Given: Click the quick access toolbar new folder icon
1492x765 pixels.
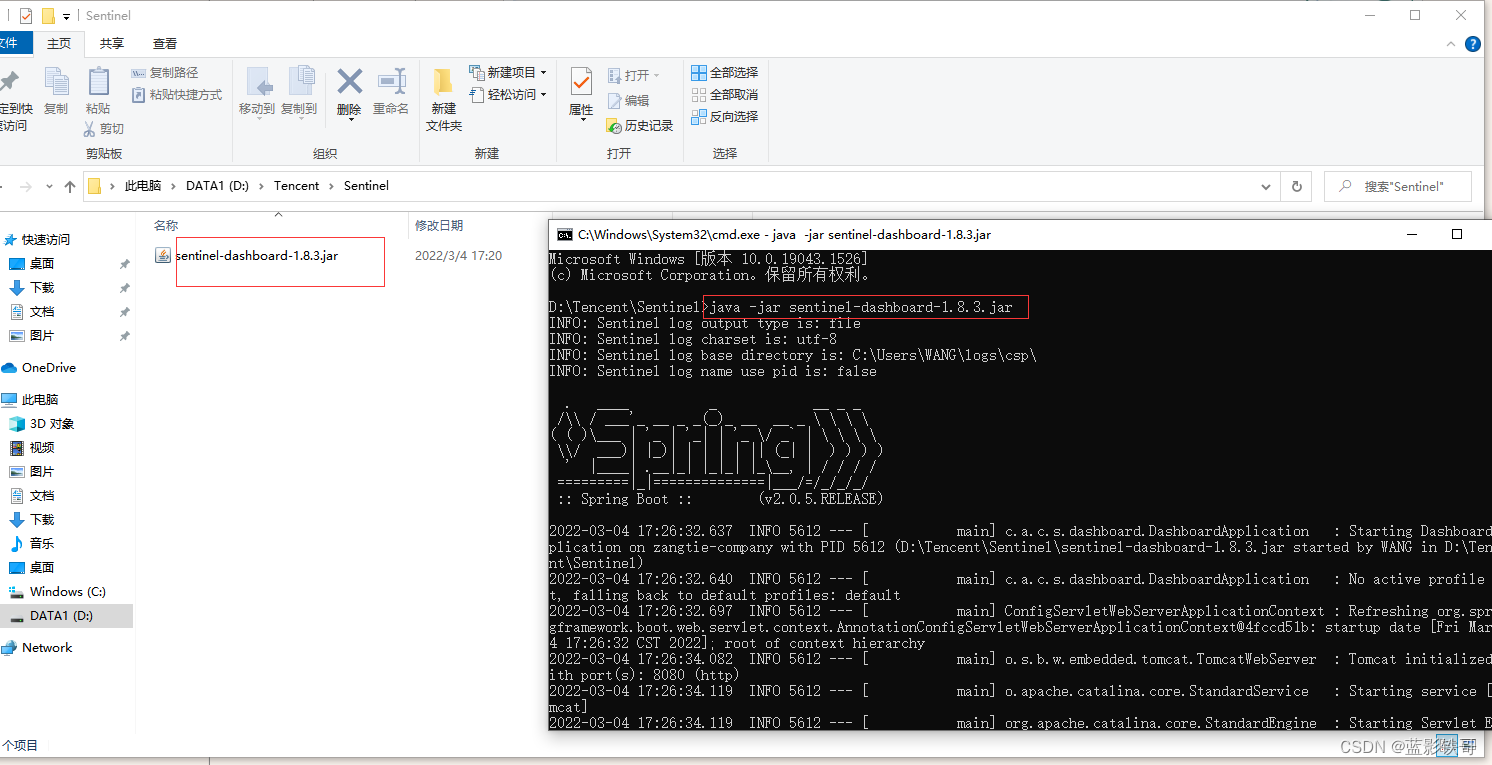Looking at the screenshot, I should (x=48, y=16).
